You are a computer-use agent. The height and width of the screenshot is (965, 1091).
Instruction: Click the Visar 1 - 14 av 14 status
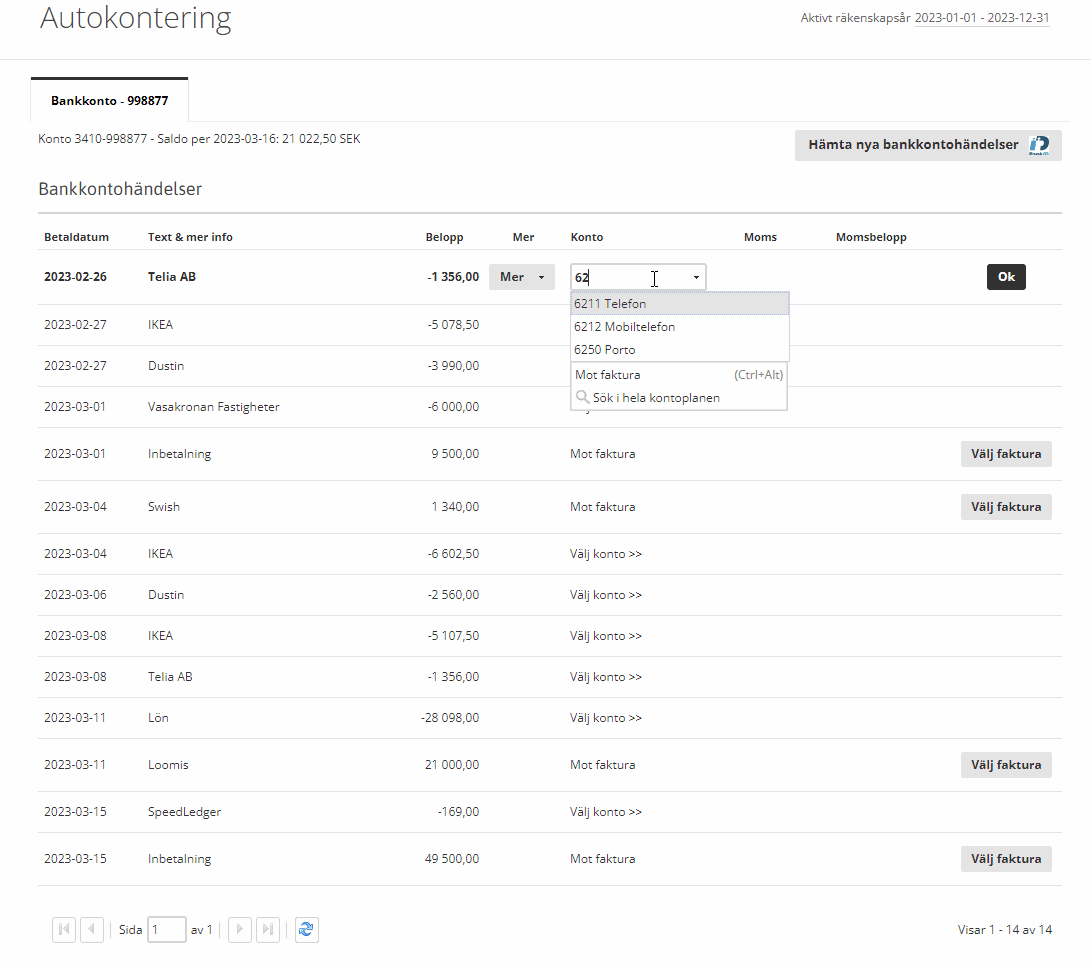pyautogui.click(x=1005, y=930)
